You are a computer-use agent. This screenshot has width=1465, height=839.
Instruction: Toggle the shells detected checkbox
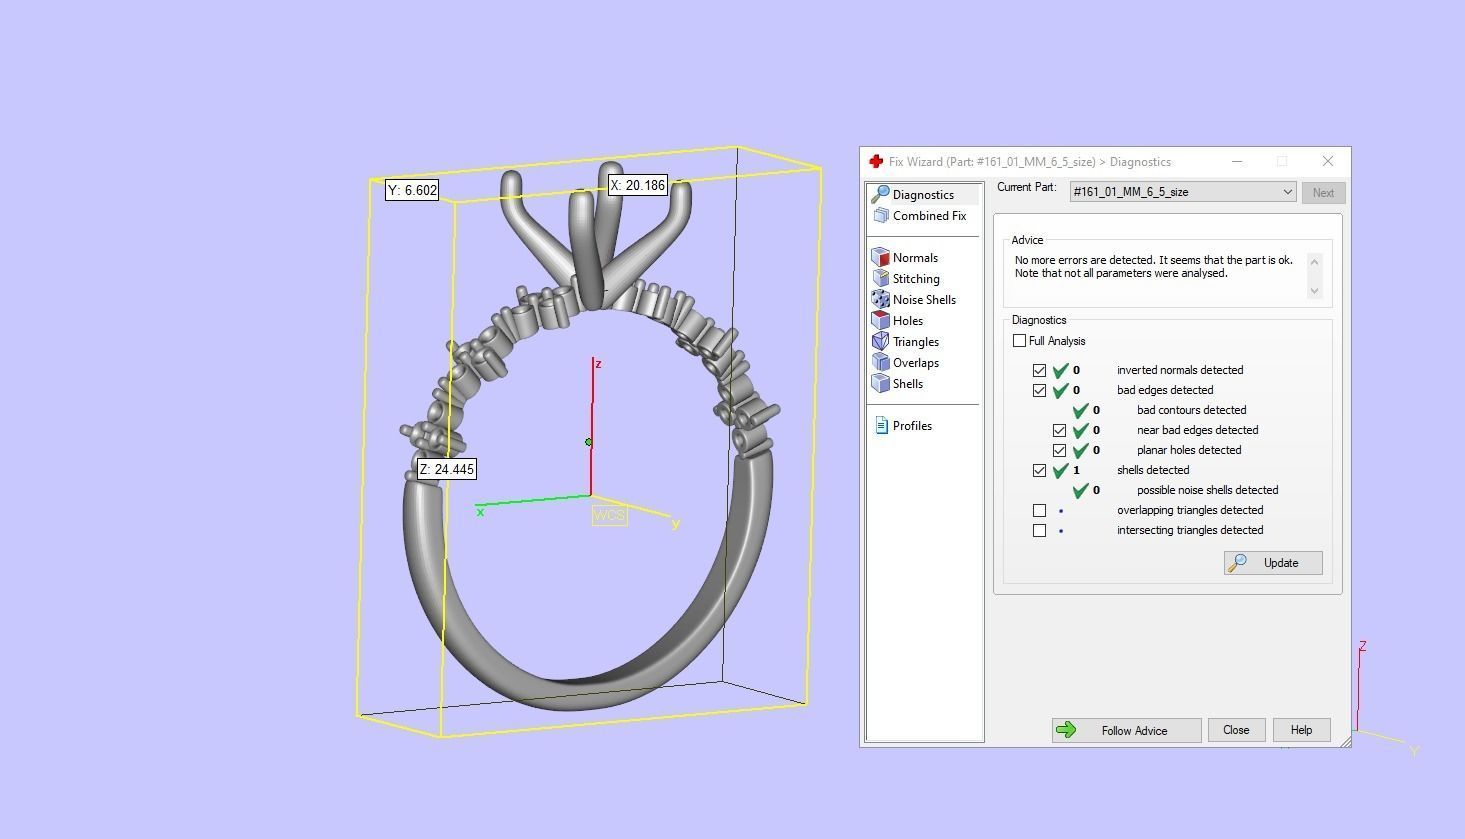click(x=1040, y=470)
